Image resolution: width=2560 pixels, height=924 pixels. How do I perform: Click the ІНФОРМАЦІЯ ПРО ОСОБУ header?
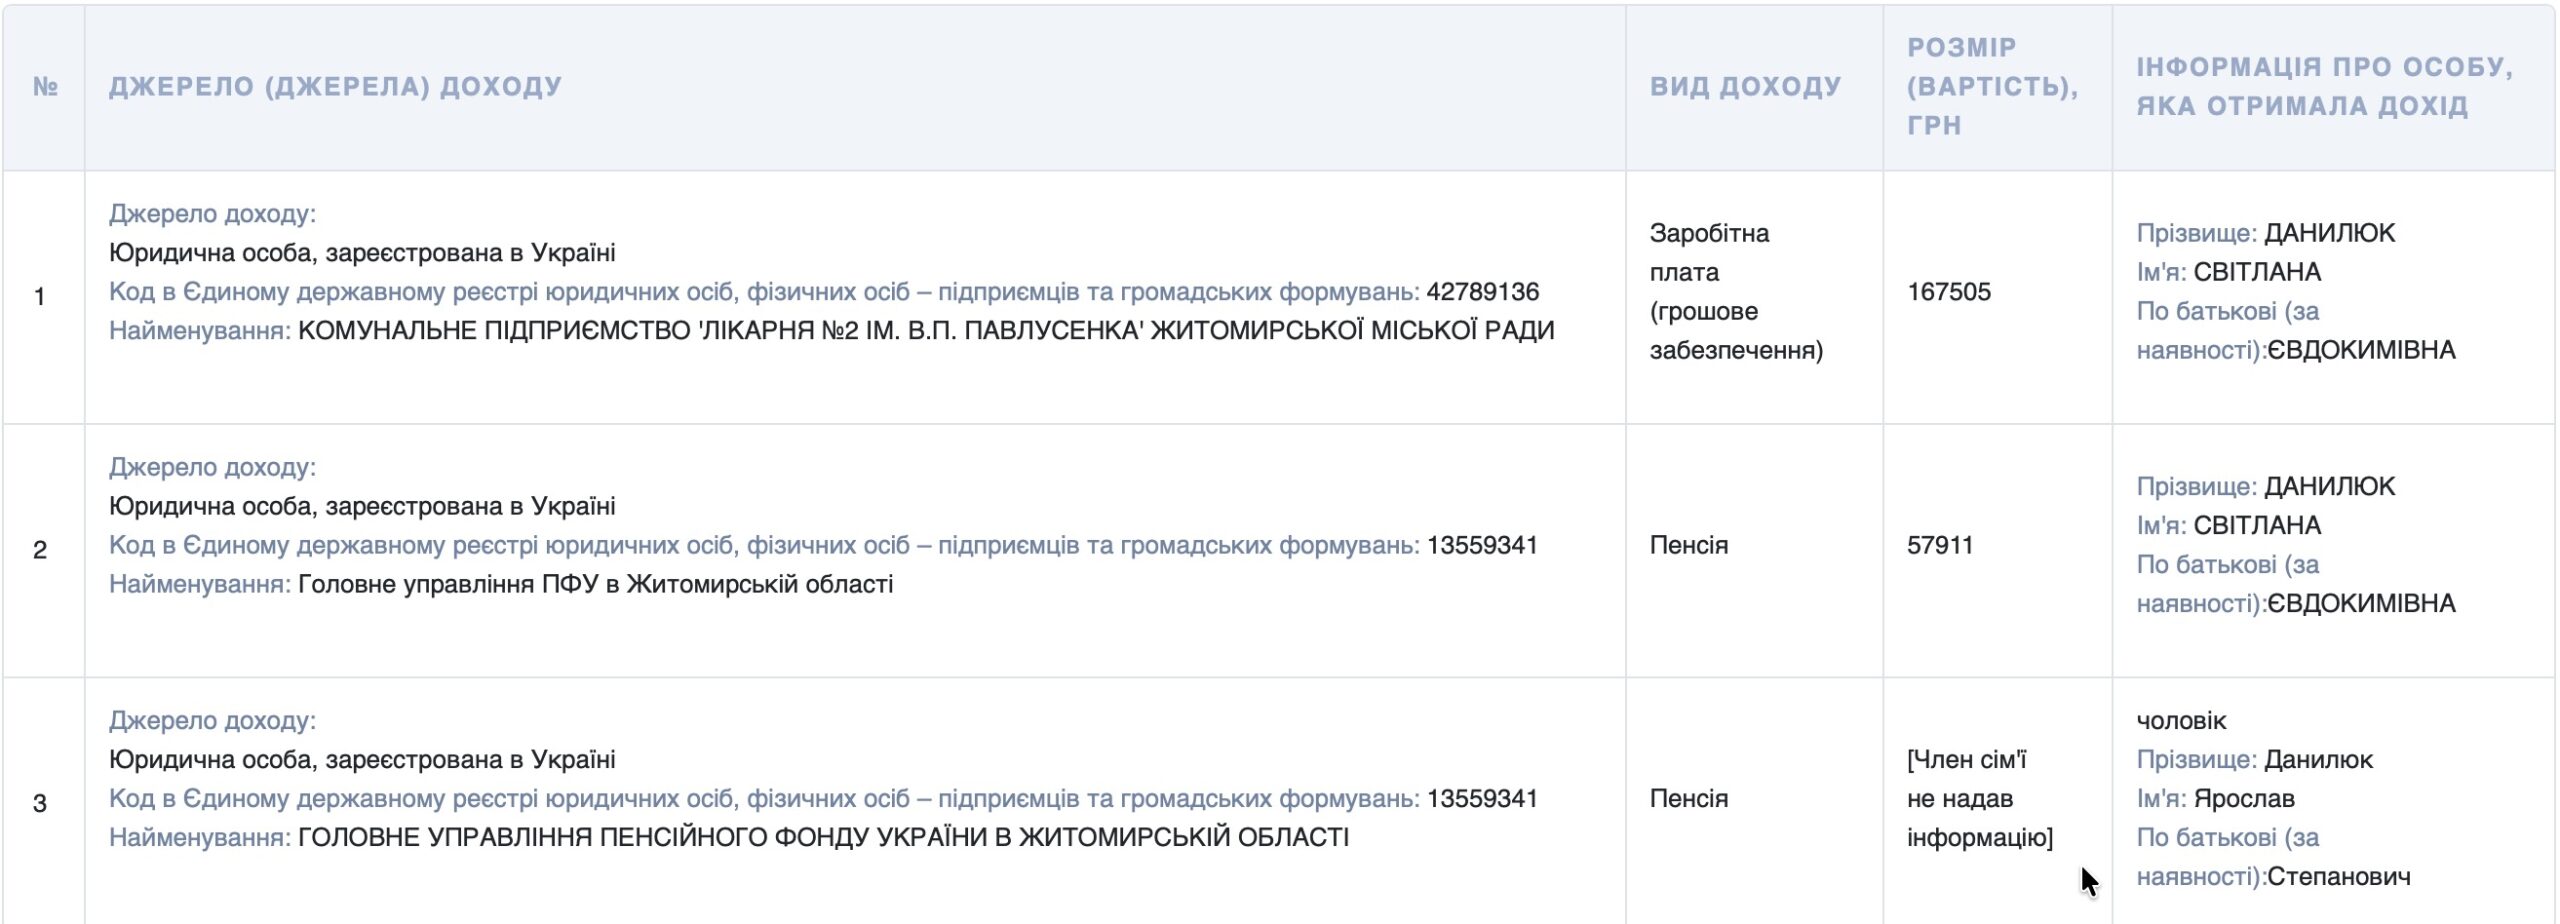2324,87
